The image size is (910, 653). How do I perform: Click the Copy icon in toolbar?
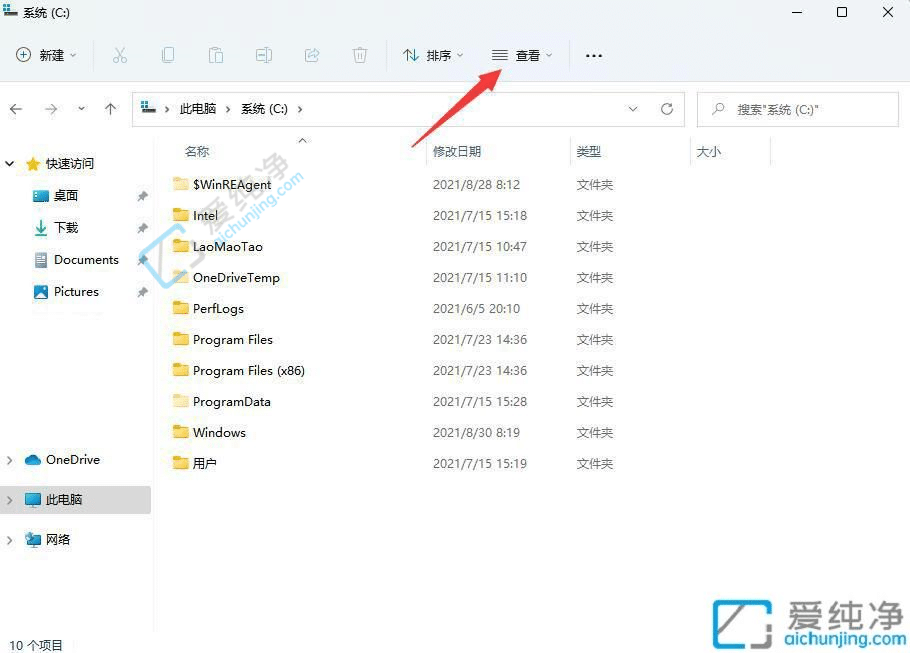[x=168, y=55]
